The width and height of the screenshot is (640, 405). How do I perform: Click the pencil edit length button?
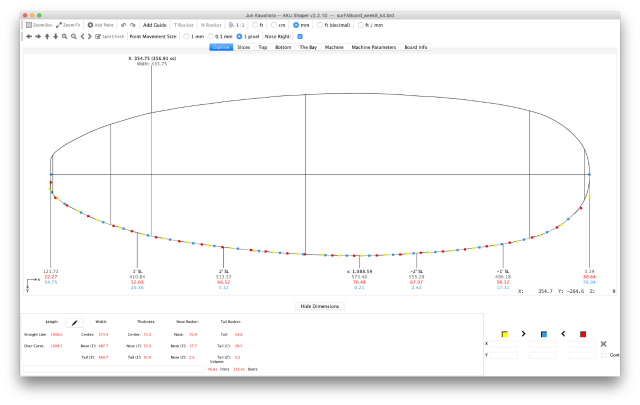point(74,323)
